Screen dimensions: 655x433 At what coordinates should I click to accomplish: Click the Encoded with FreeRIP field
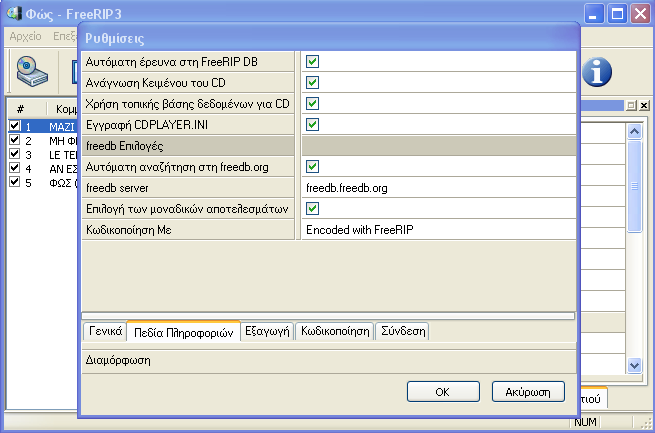[x=439, y=229]
